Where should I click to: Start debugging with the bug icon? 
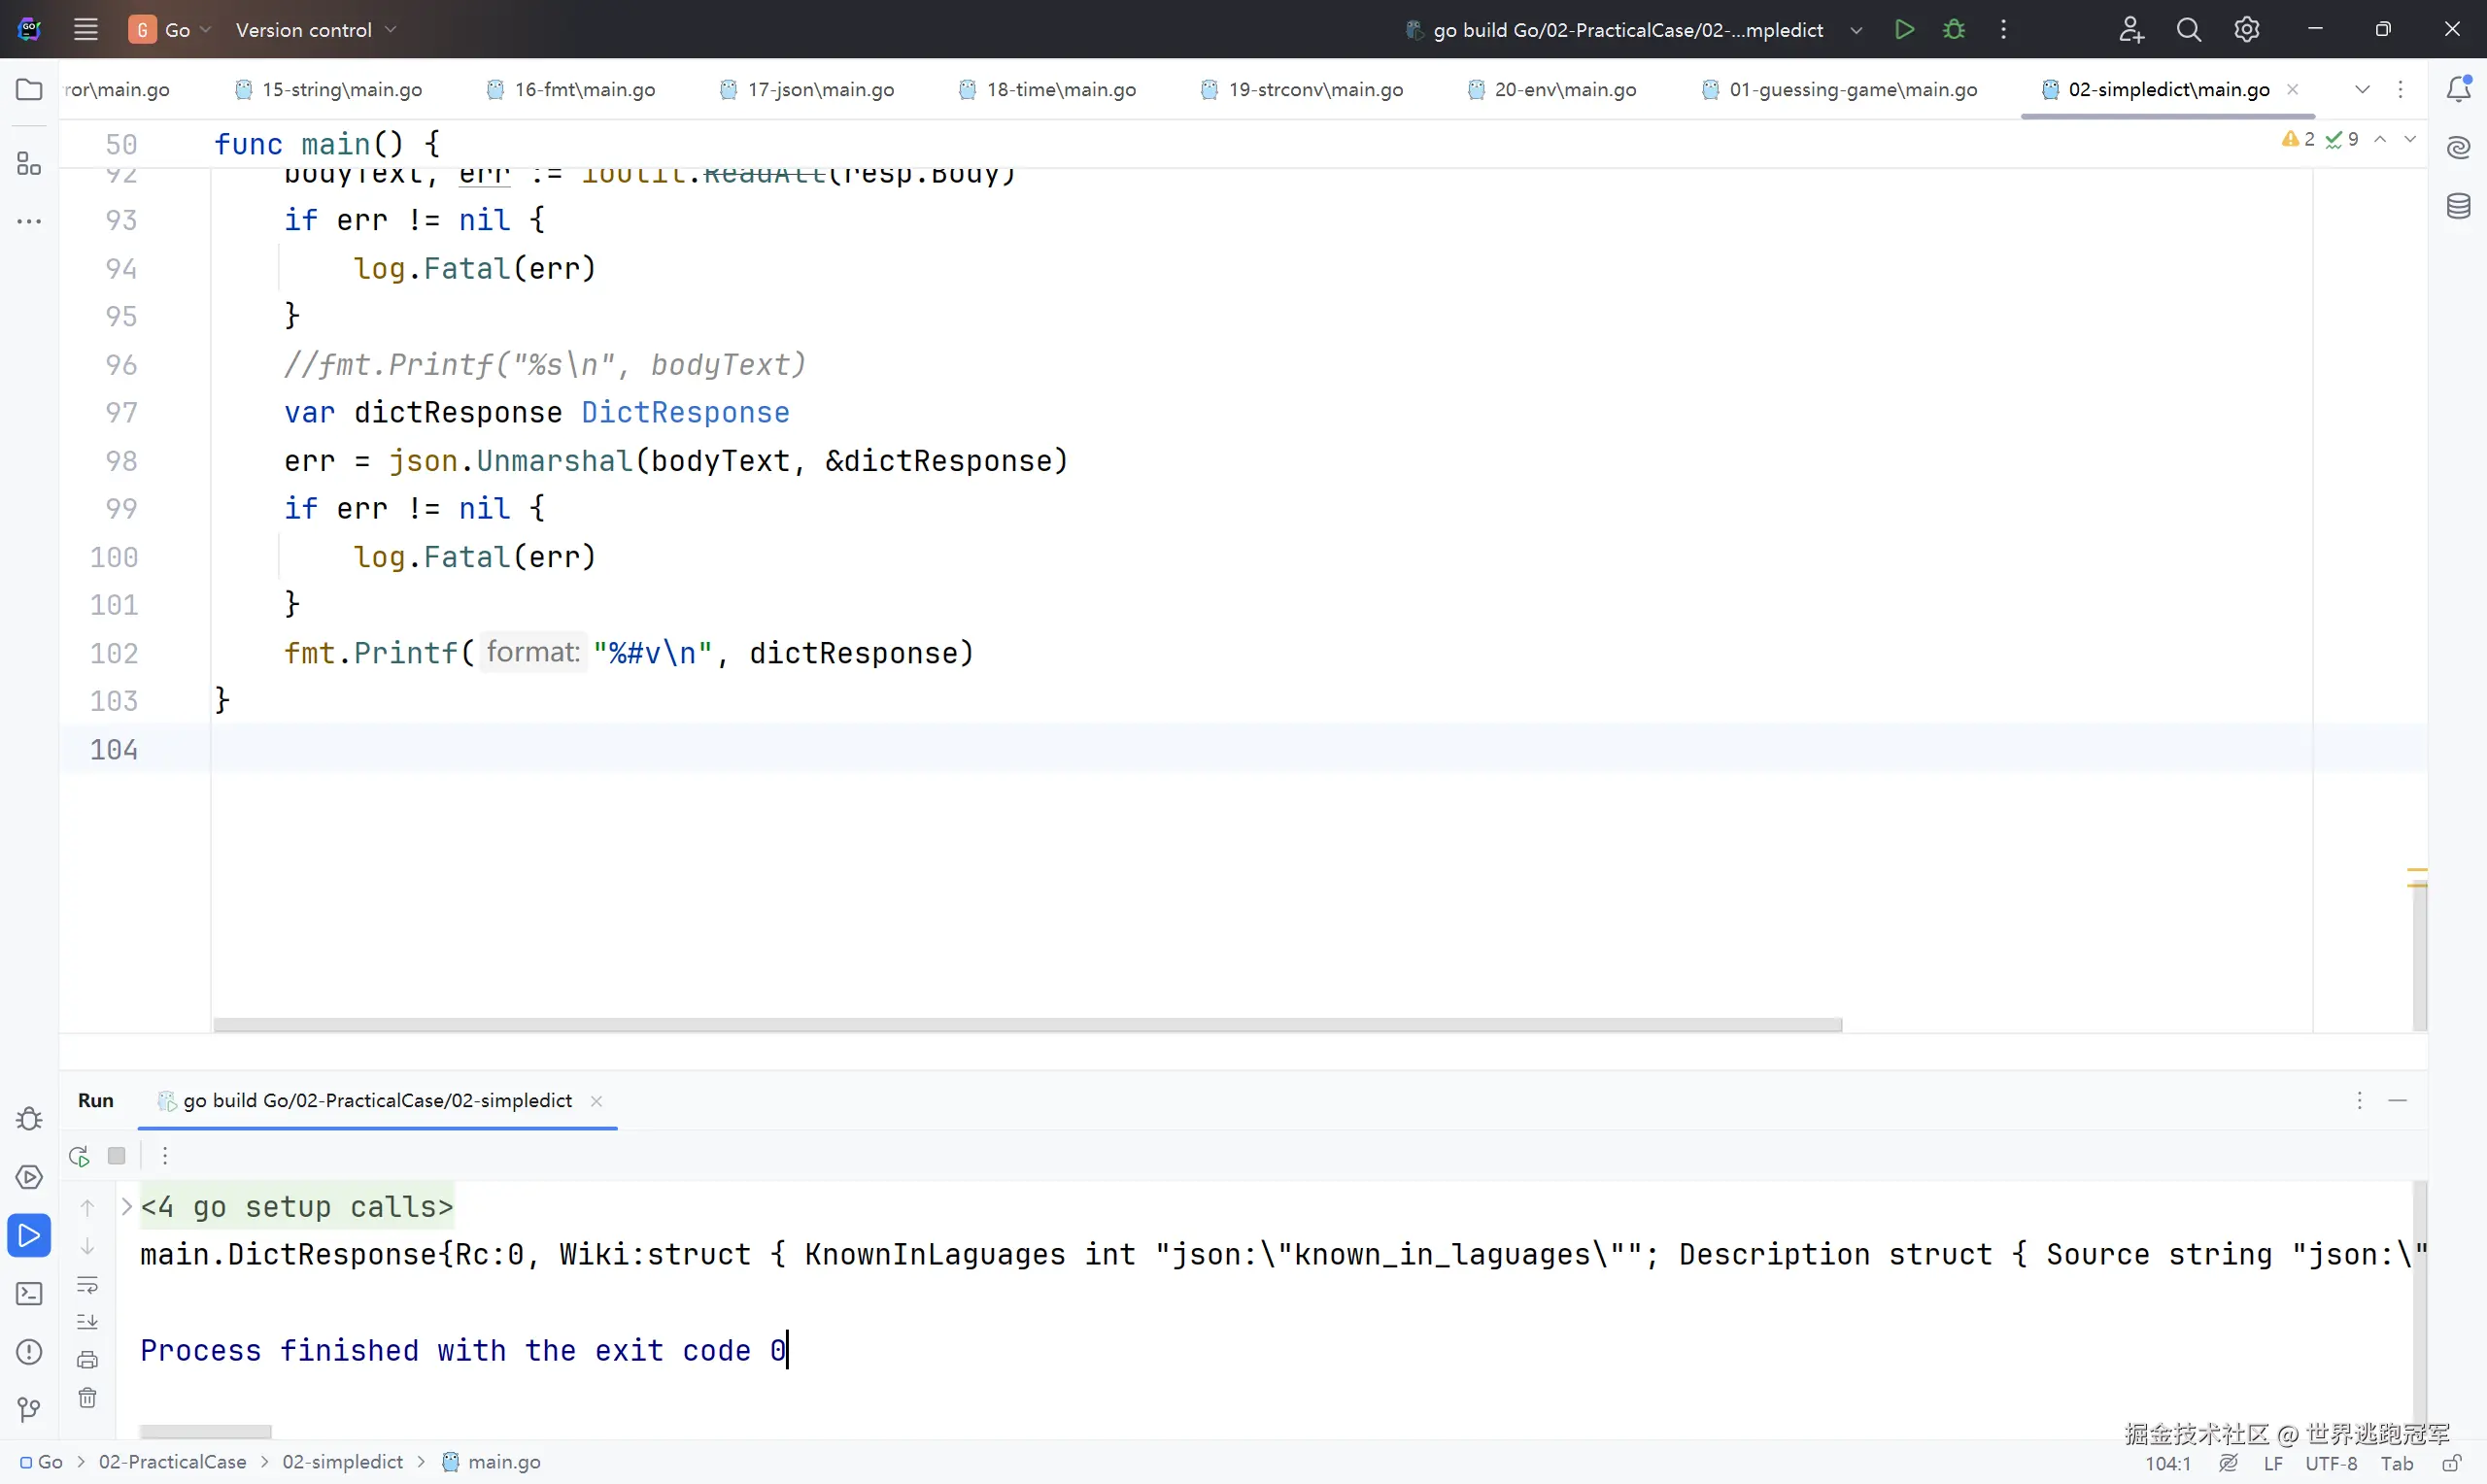[x=1953, y=29]
